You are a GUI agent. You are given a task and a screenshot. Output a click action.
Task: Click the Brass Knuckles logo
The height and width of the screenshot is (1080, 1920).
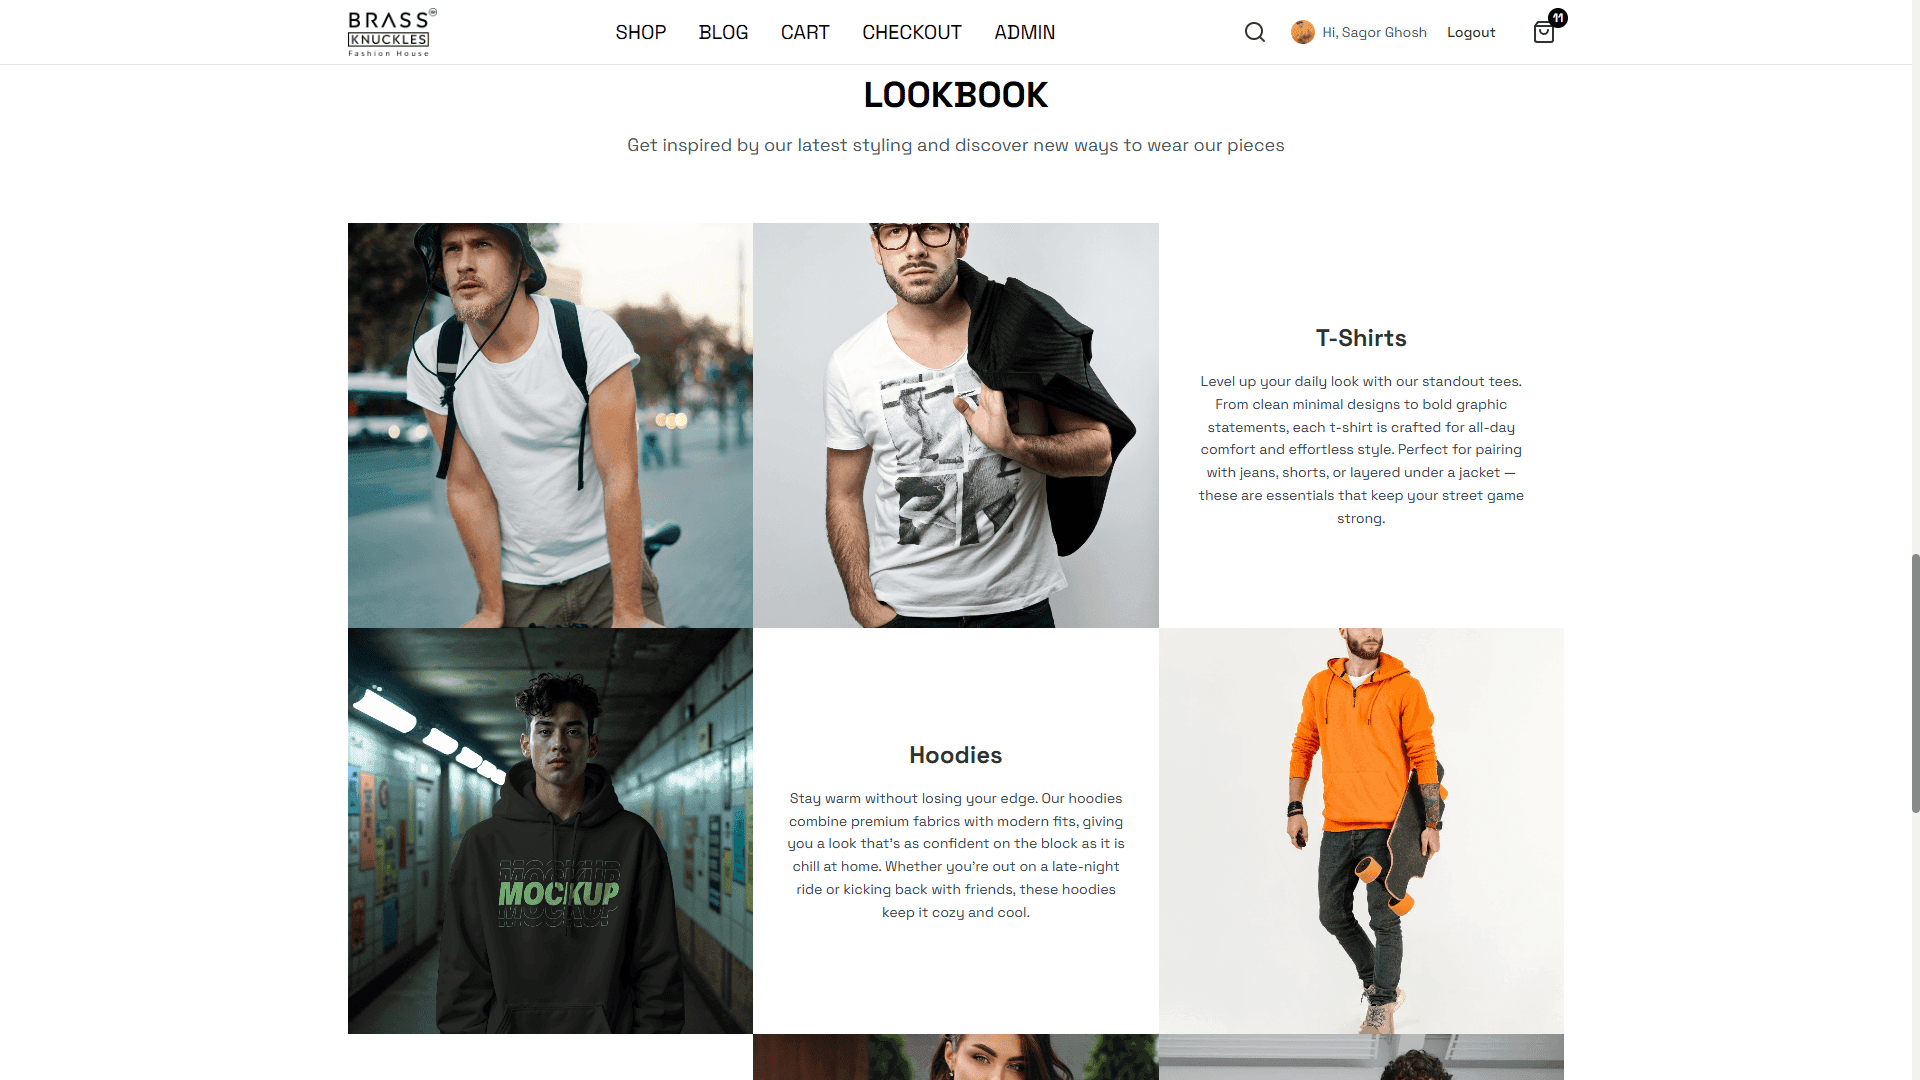[392, 33]
